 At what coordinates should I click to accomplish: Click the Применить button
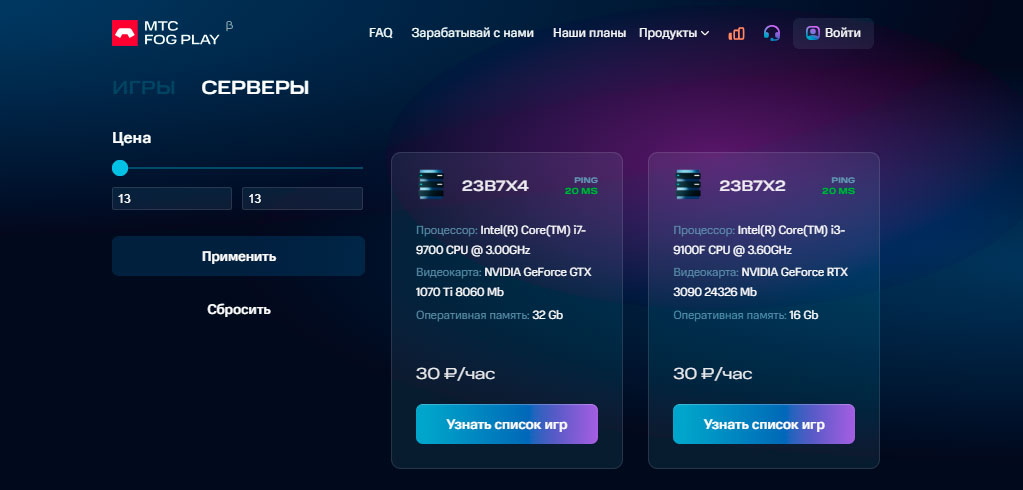238,256
